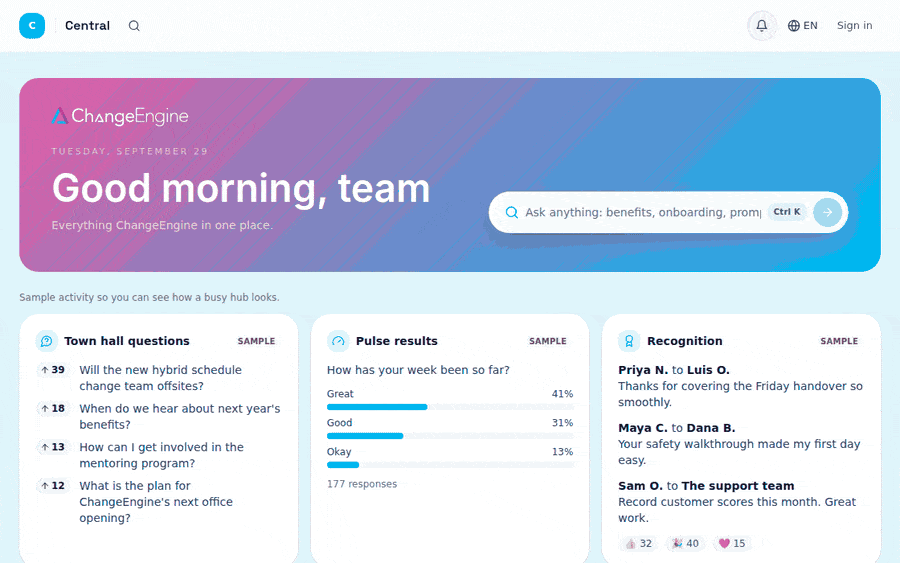This screenshot has width=900, height=563.
Task: Open notifications with the bell icon
Action: click(762, 26)
